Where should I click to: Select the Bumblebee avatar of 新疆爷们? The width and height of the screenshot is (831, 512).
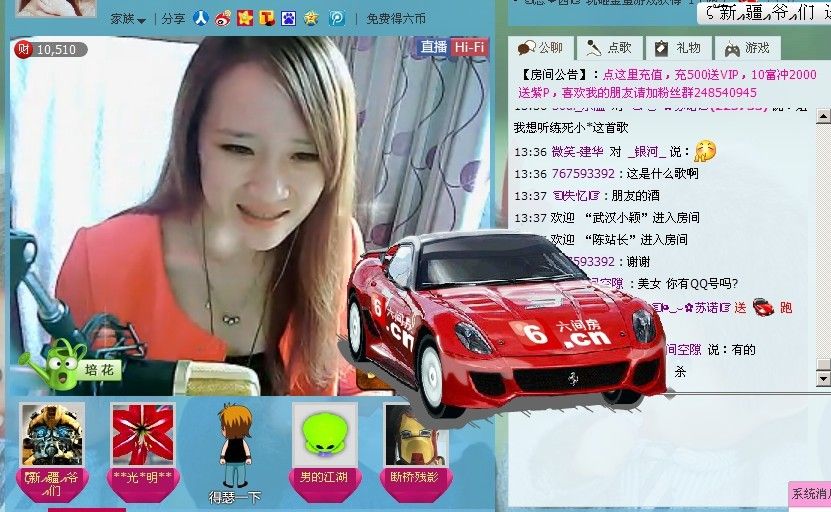[51, 434]
